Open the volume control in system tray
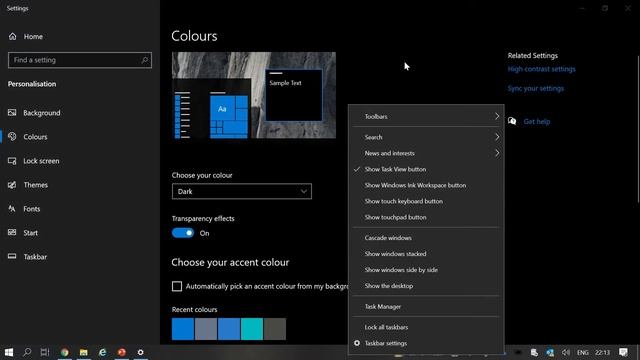This screenshot has width=640, height=360. click(x=566, y=352)
